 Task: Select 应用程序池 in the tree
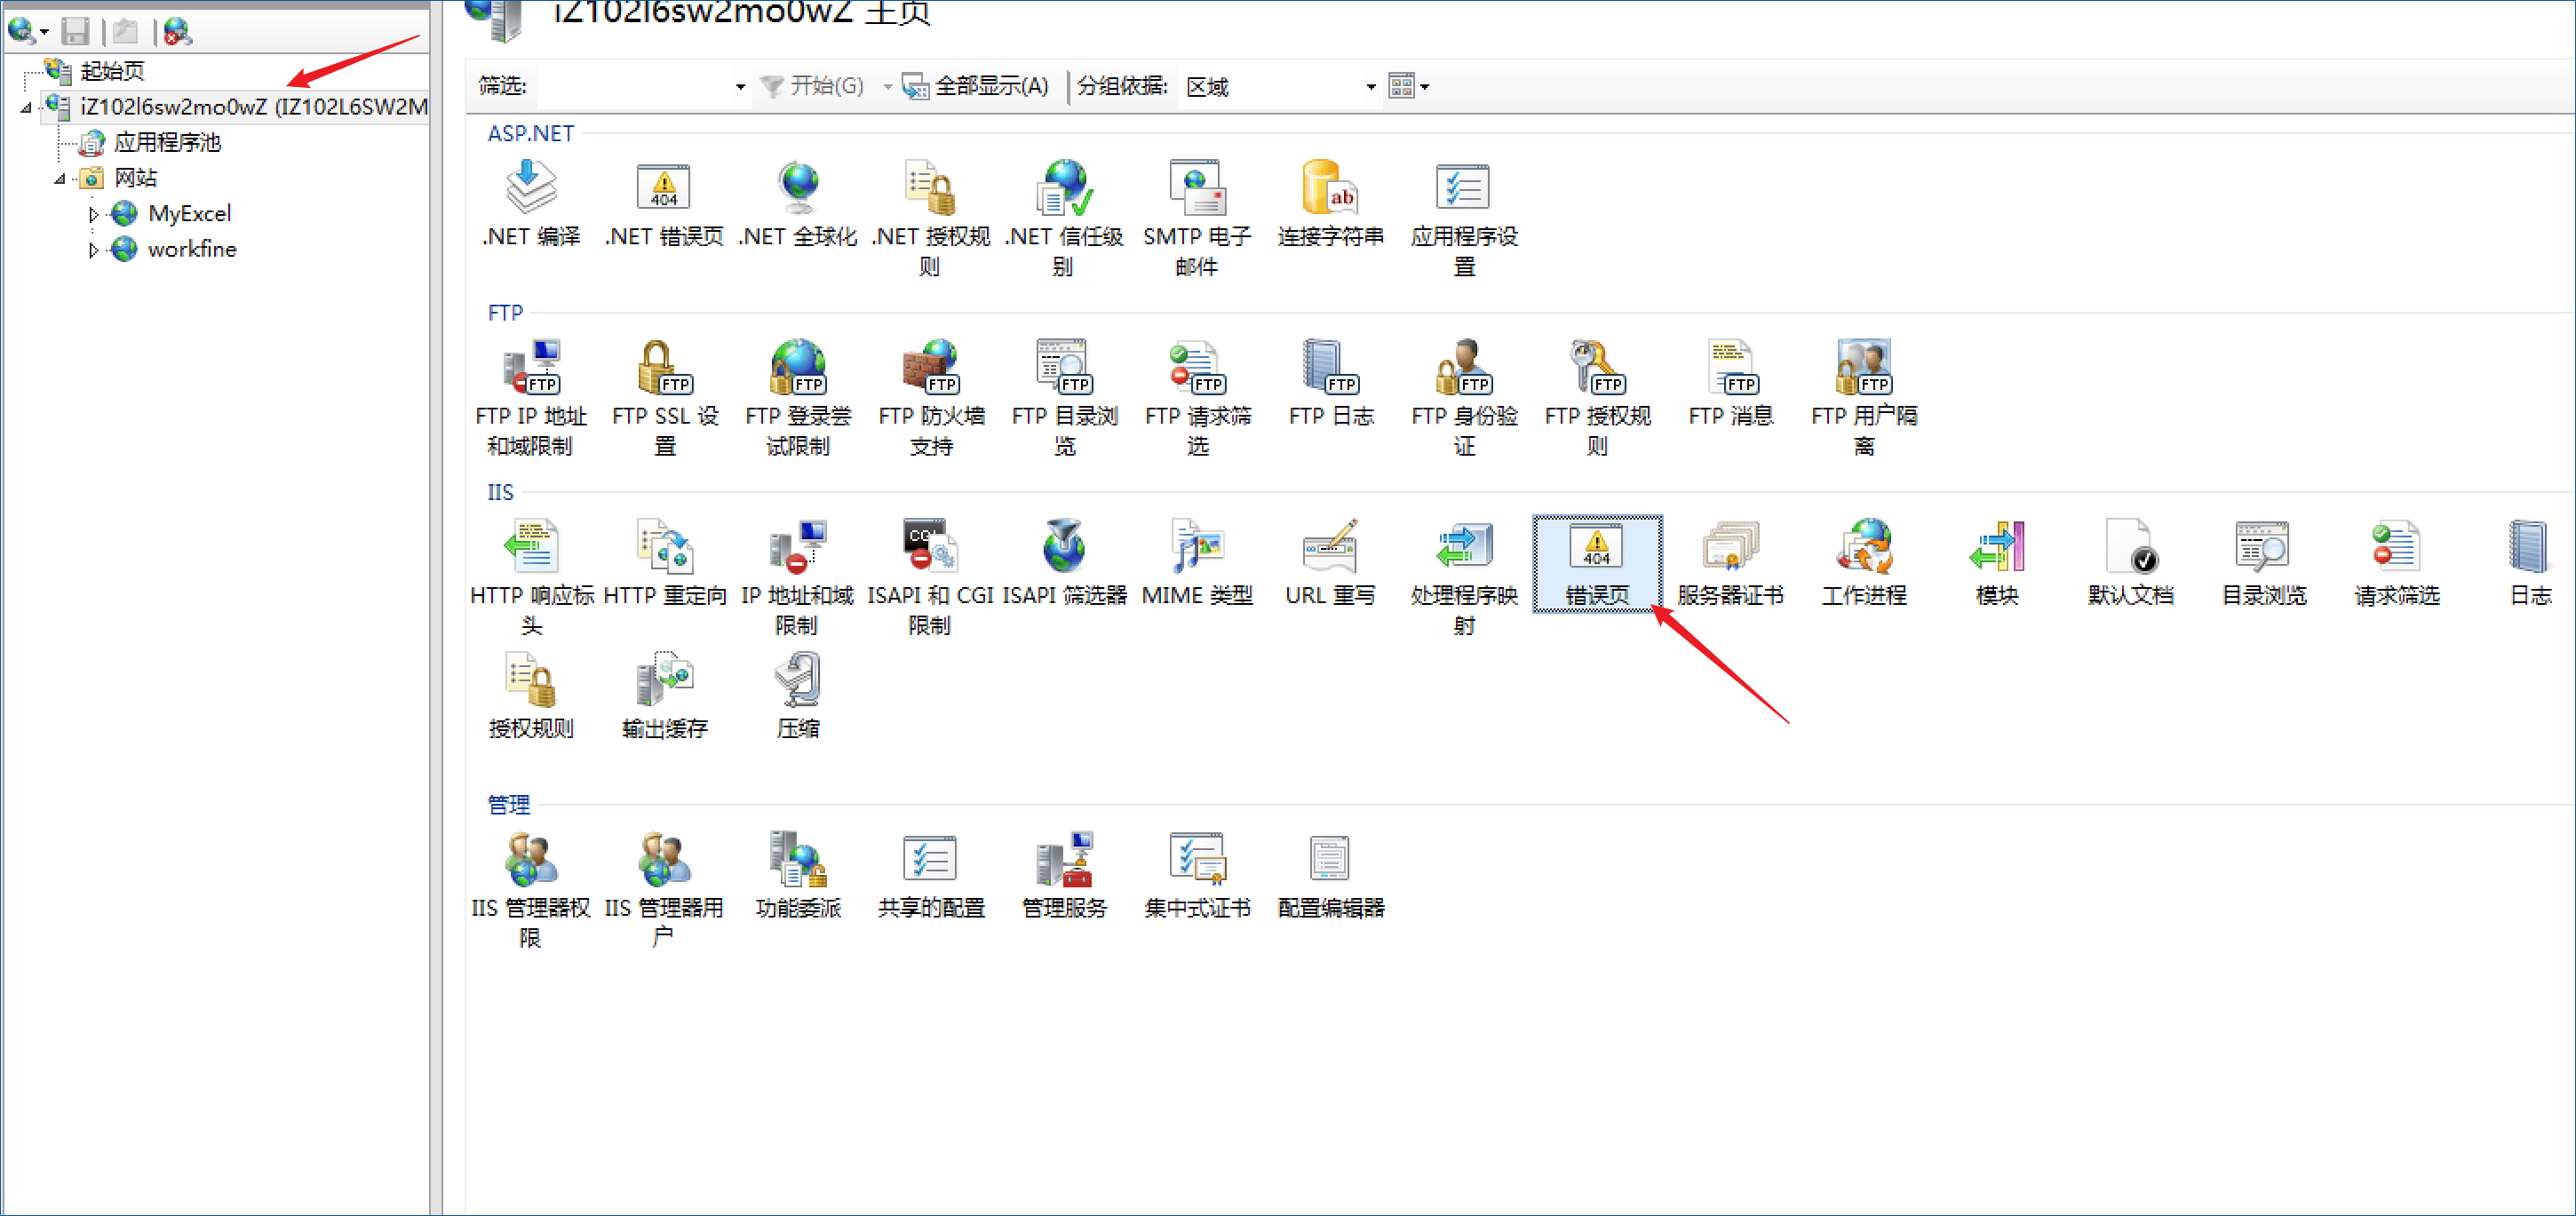pos(167,143)
